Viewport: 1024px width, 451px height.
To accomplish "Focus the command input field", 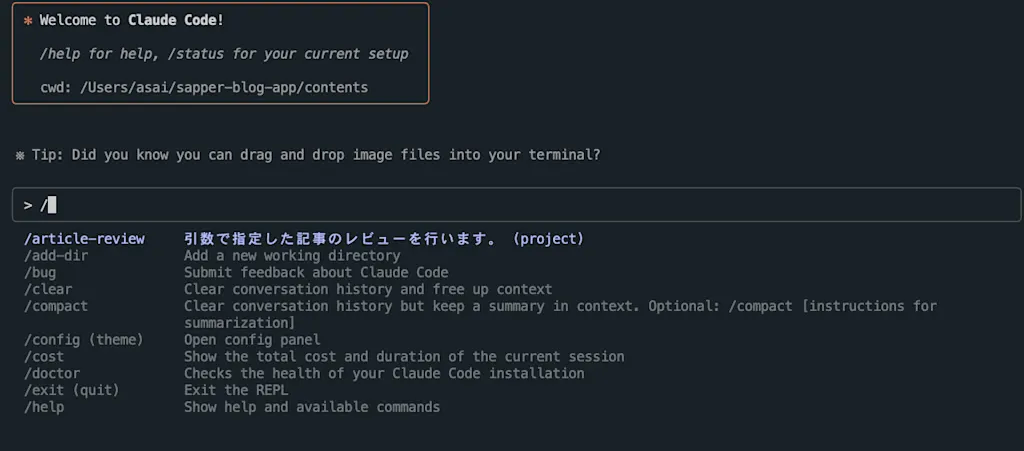I will click(x=517, y=205).
